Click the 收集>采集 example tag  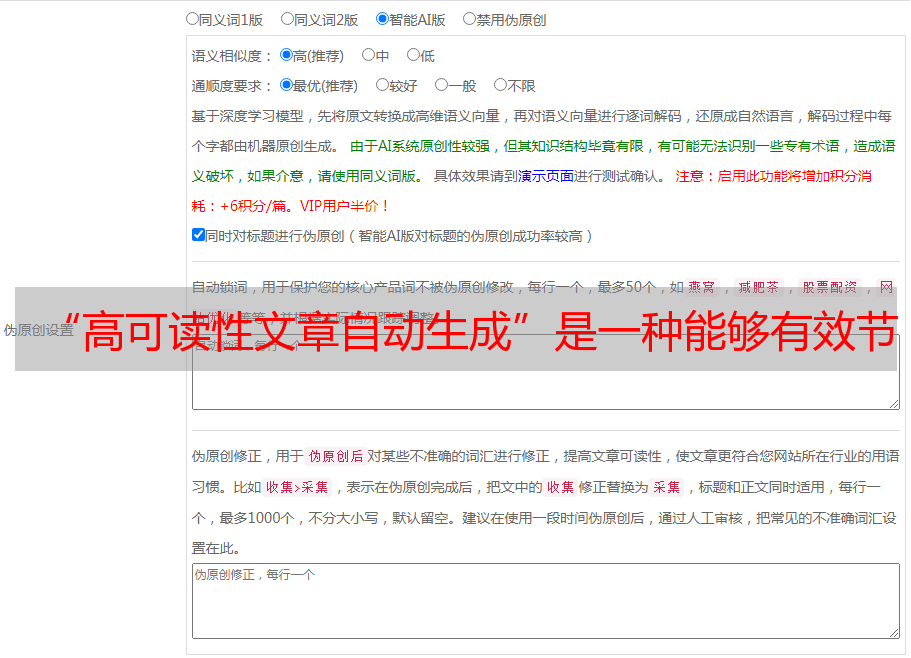click(297, 487)
